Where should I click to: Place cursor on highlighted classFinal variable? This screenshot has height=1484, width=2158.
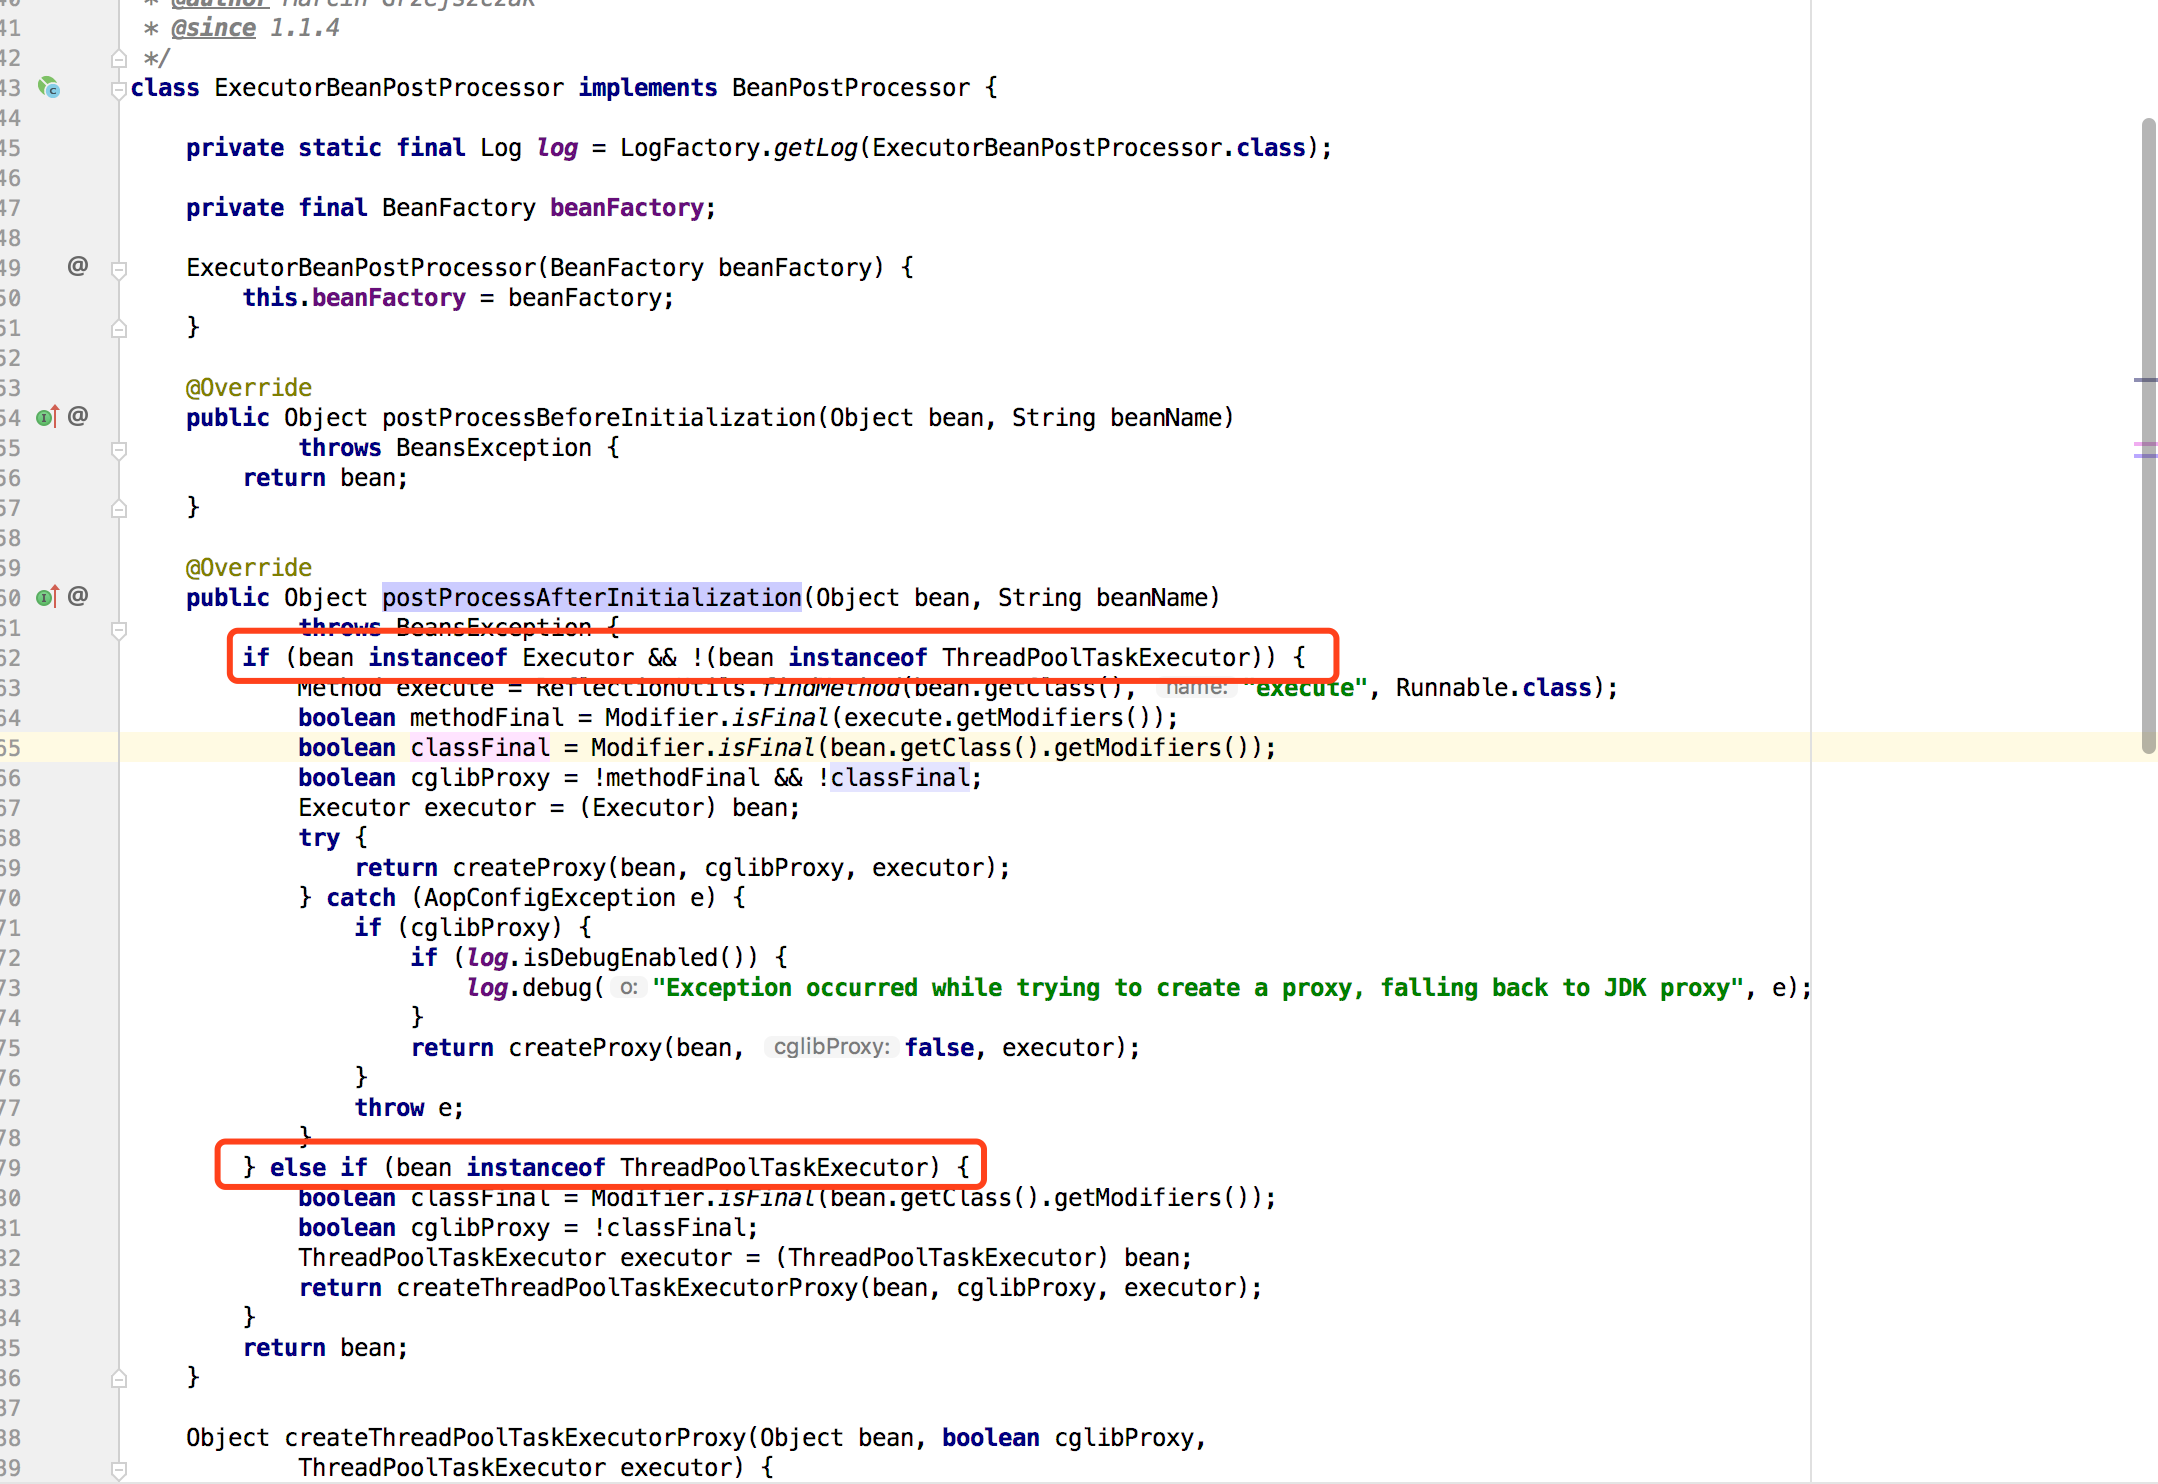480,748
